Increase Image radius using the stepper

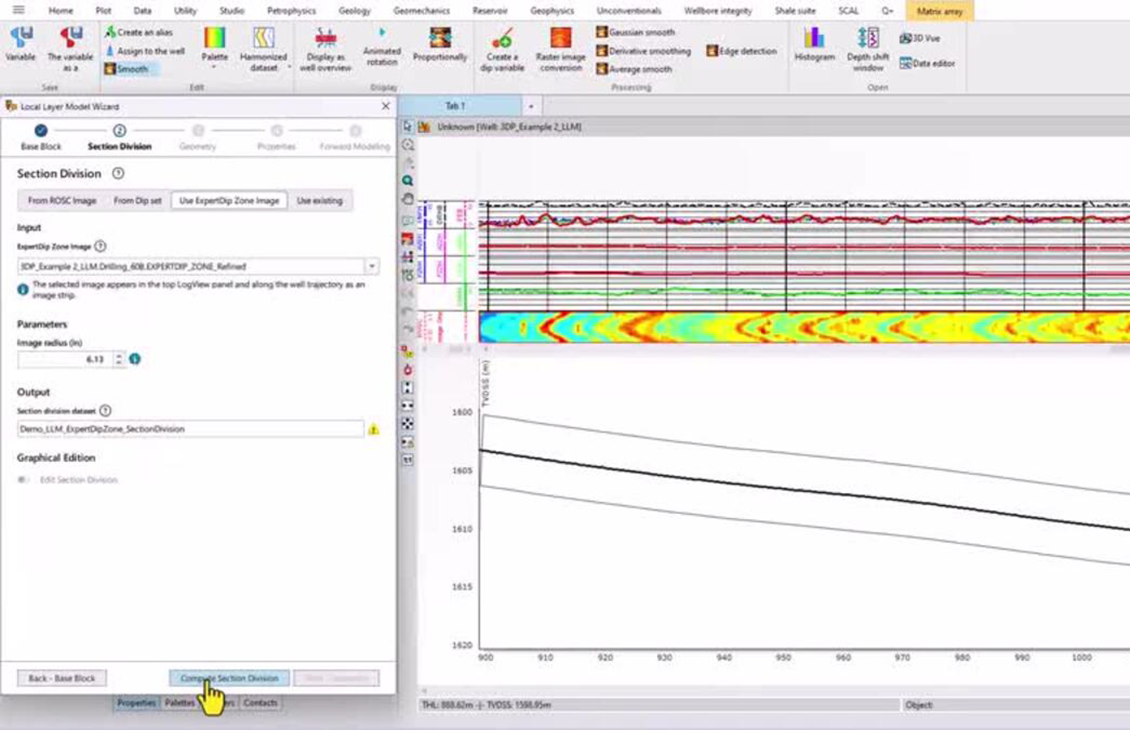117,356
